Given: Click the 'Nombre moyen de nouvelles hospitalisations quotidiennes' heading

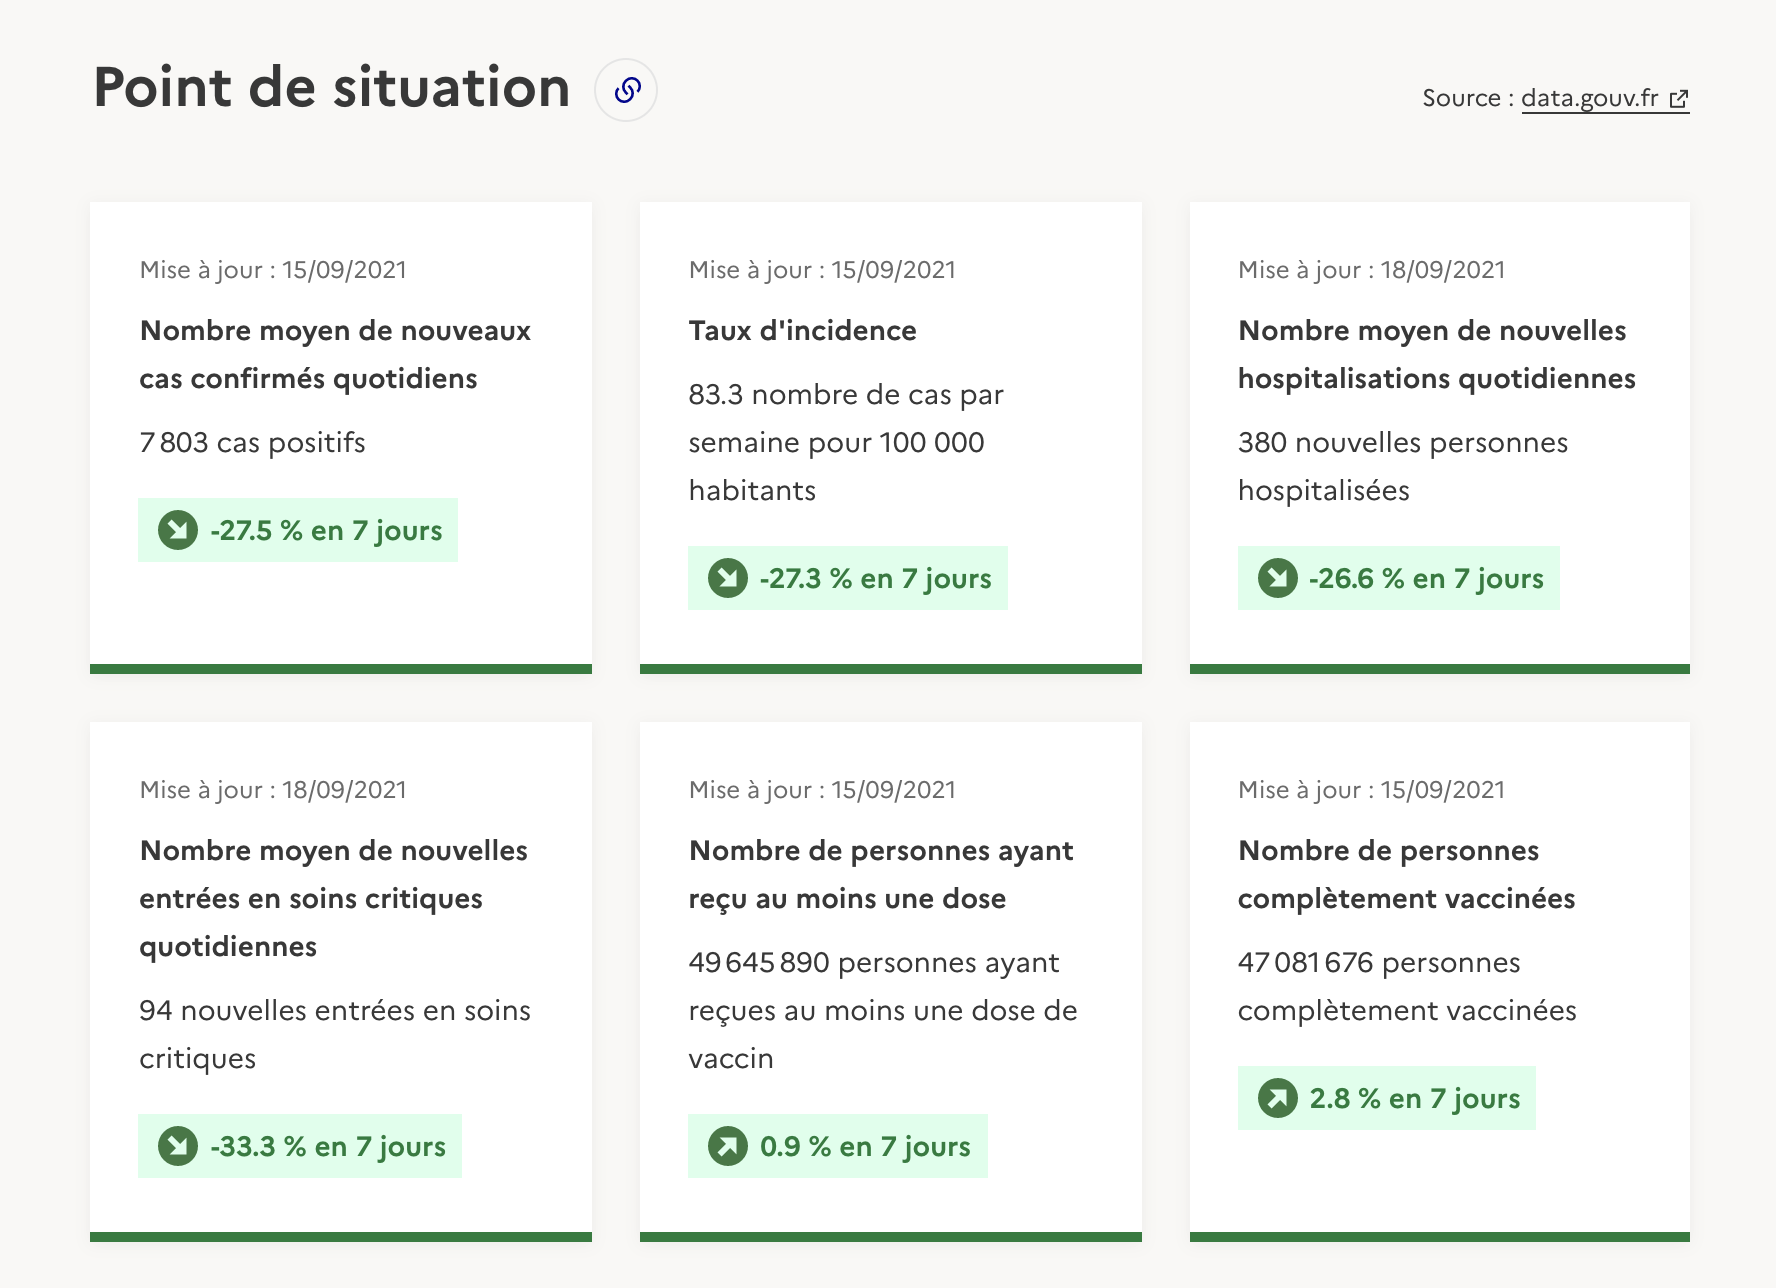Looking at the screenshot, I should tap(1436, 355).
